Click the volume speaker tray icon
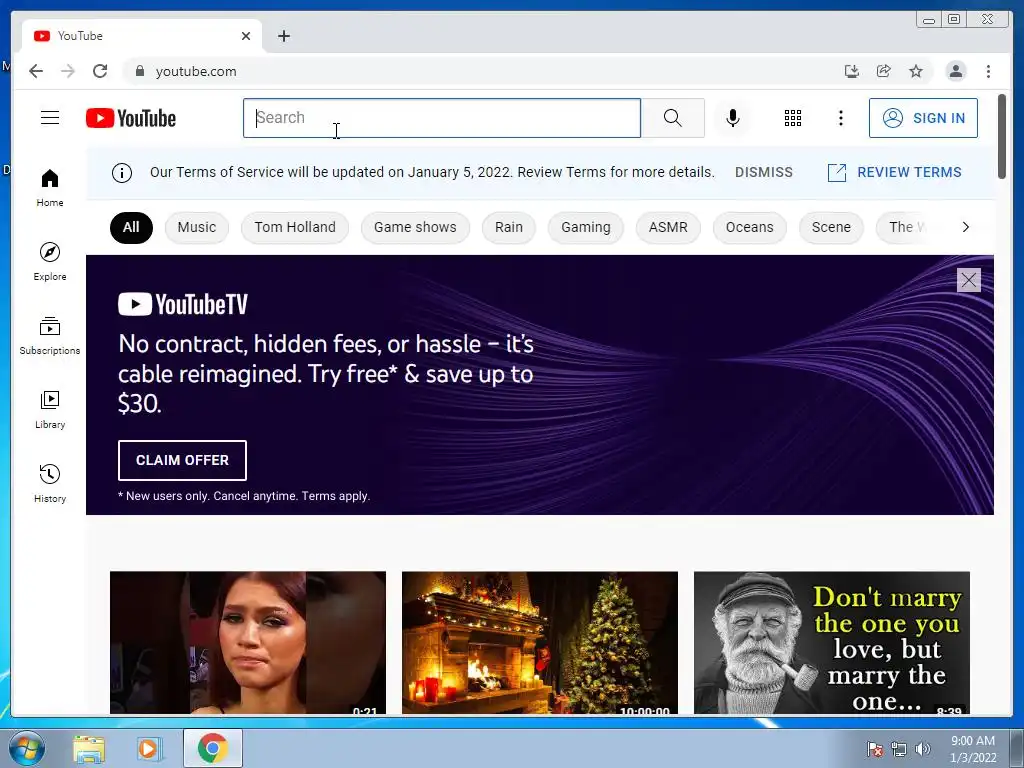Viewport: 1024px width, 768px height. (x=923, y=749)
